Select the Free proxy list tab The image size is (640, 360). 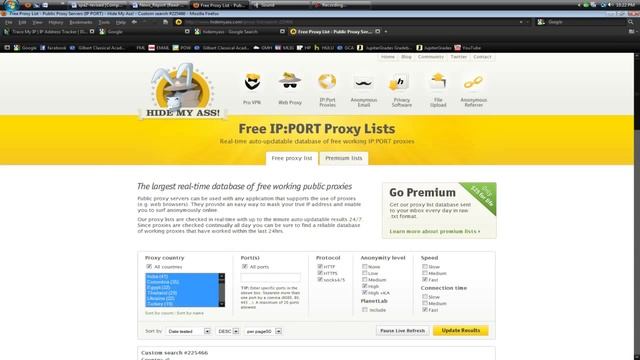coord(292,158)
